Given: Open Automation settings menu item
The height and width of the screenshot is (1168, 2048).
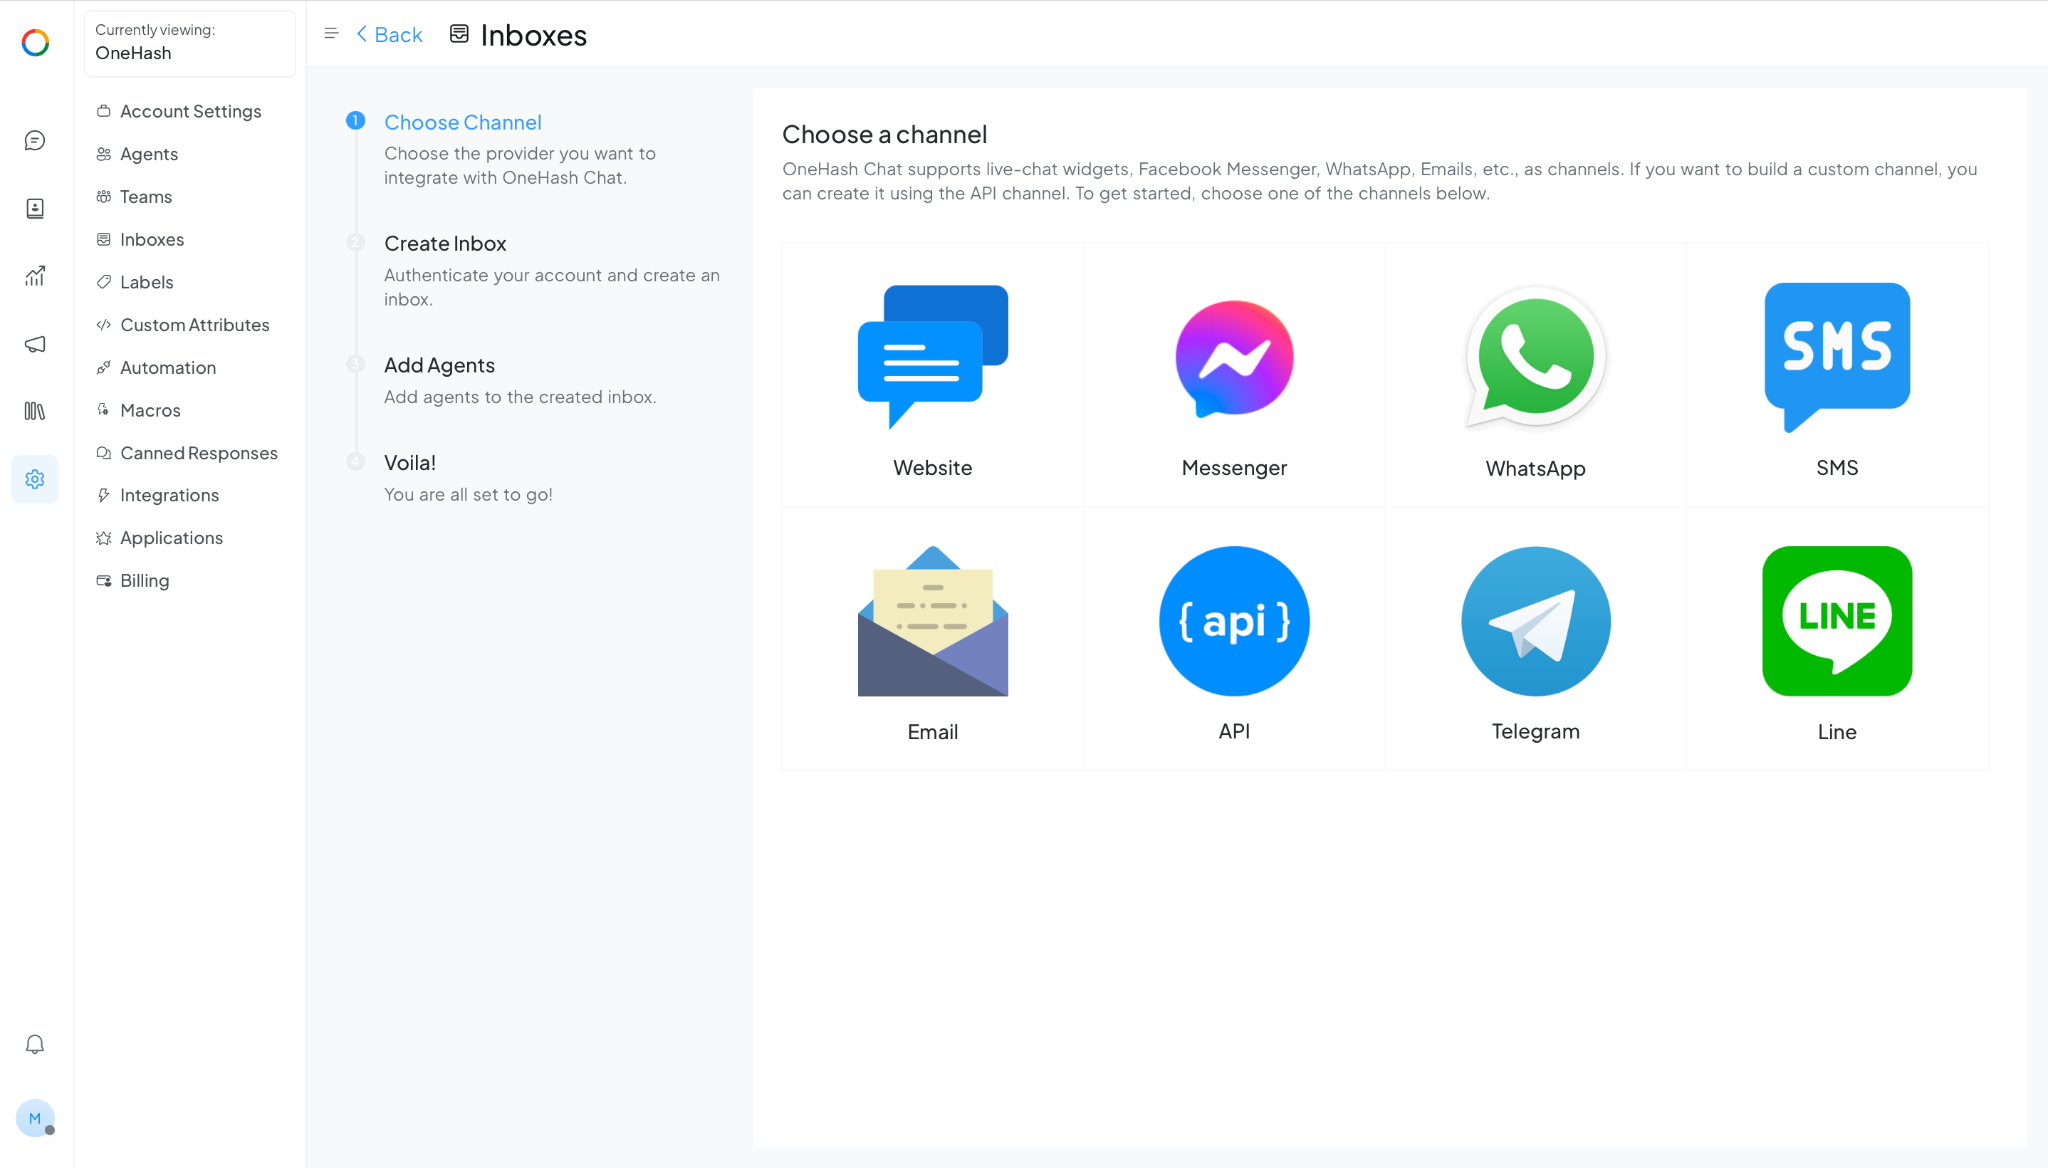Looking at the screenshot, I should (167, 368).
